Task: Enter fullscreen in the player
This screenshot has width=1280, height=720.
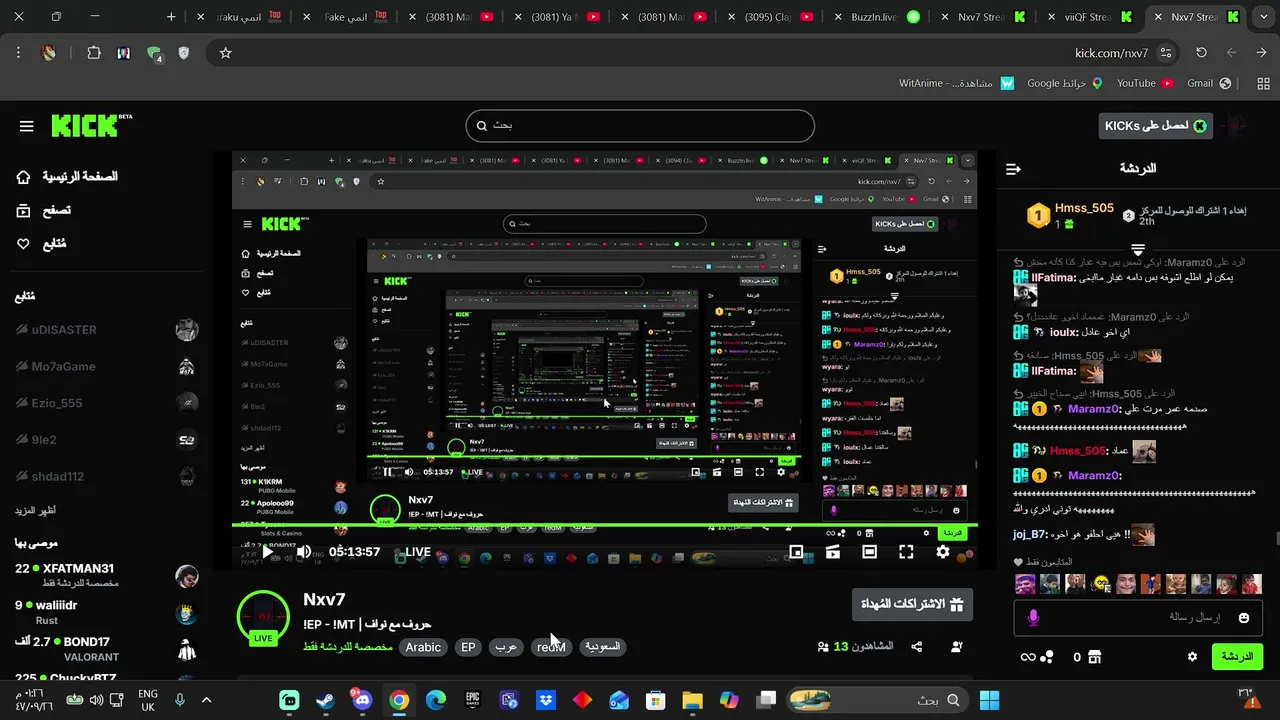Action: point(906,552)
